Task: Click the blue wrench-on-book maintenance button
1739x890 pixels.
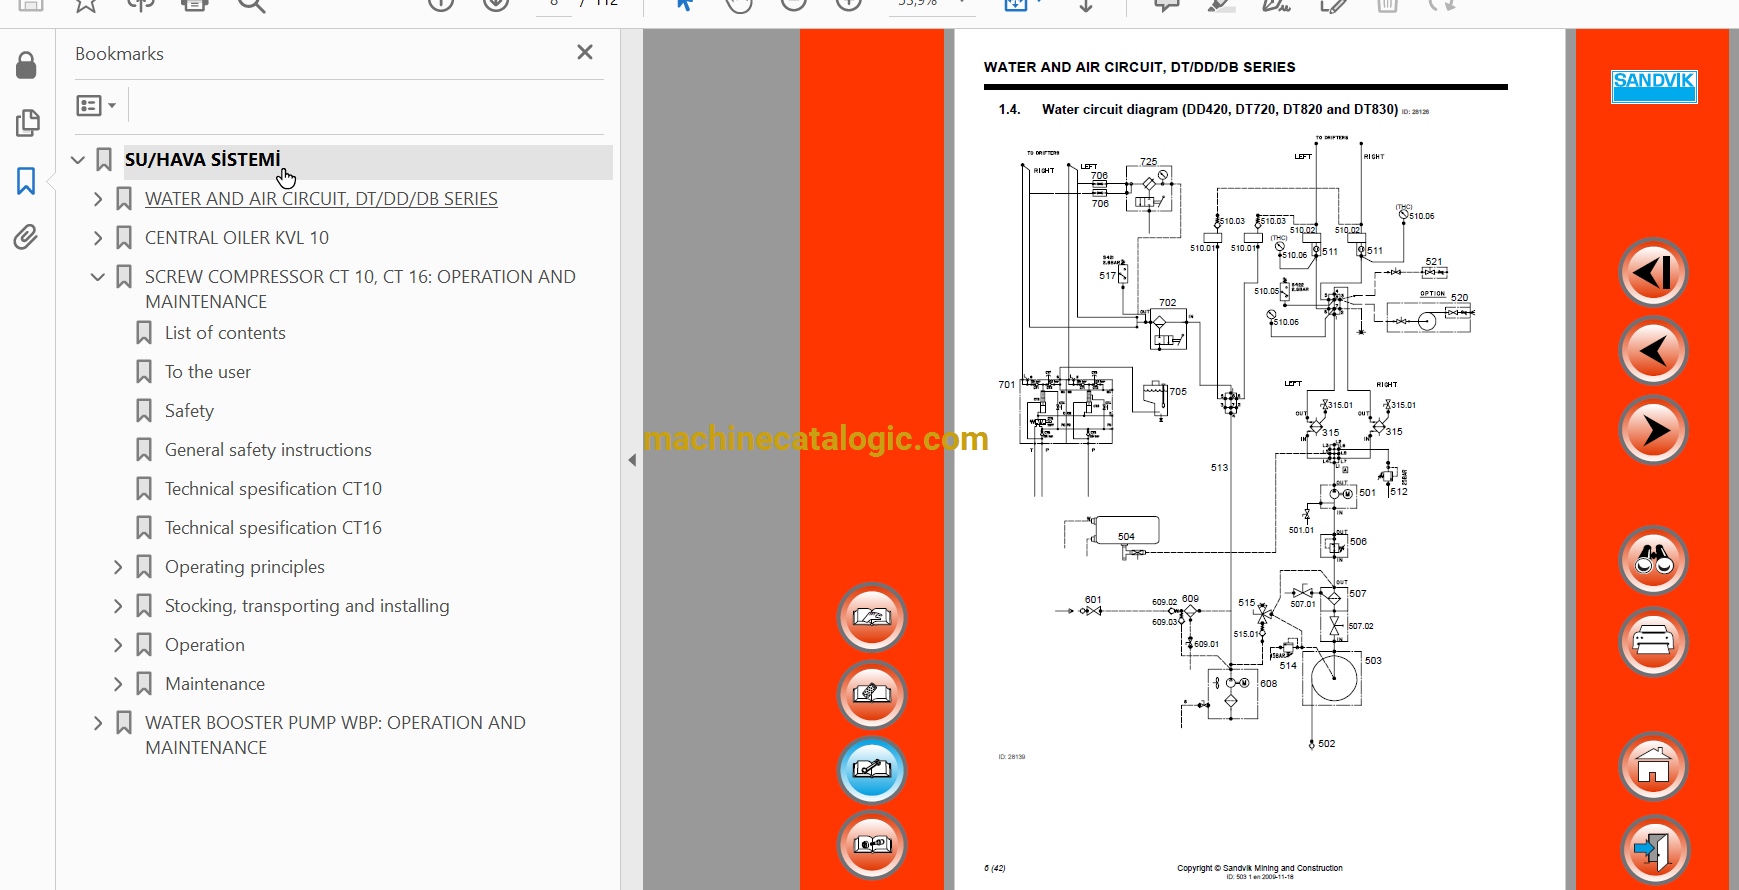Action: click(x=872, y=769)
